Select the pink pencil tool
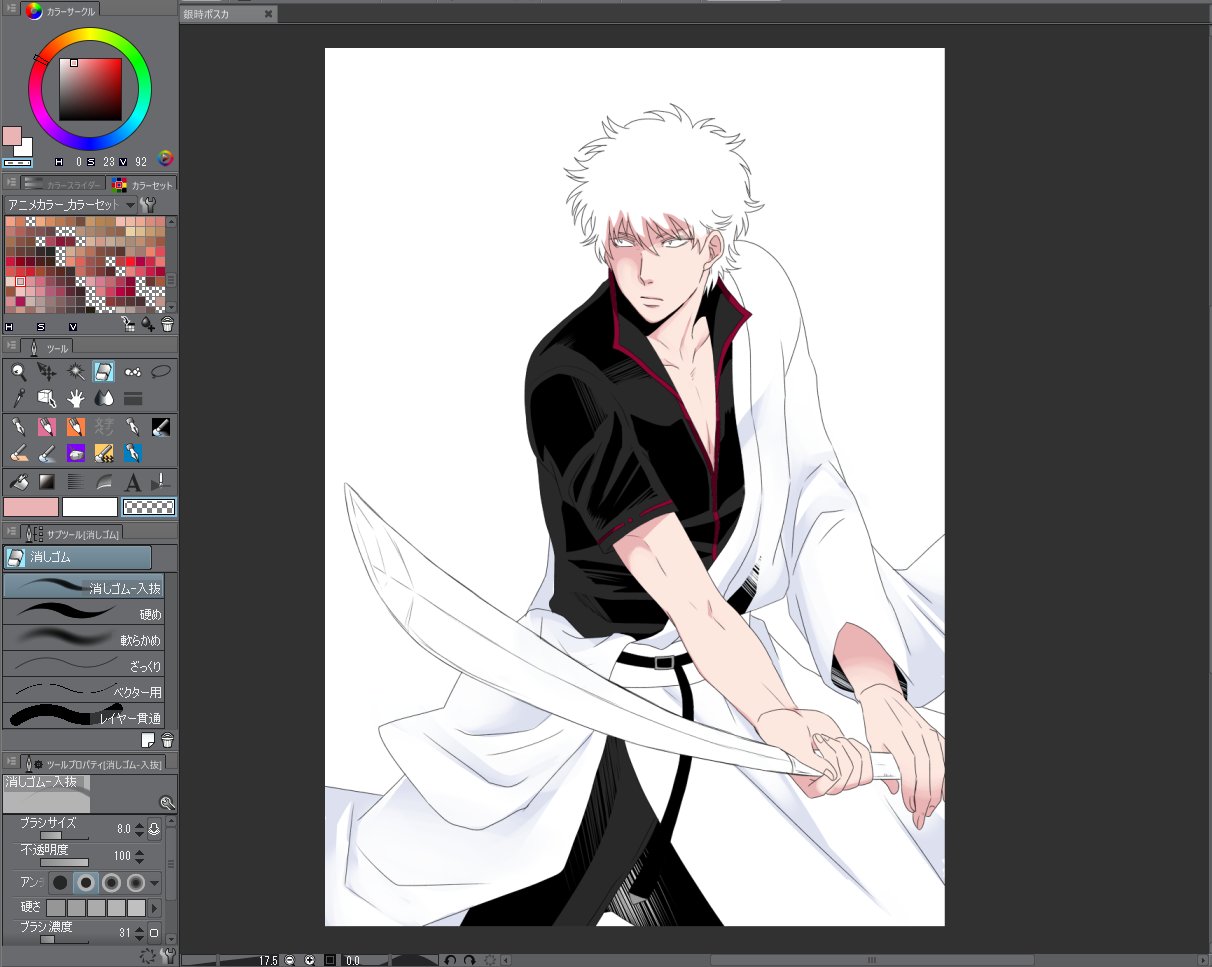 (46, 427)
